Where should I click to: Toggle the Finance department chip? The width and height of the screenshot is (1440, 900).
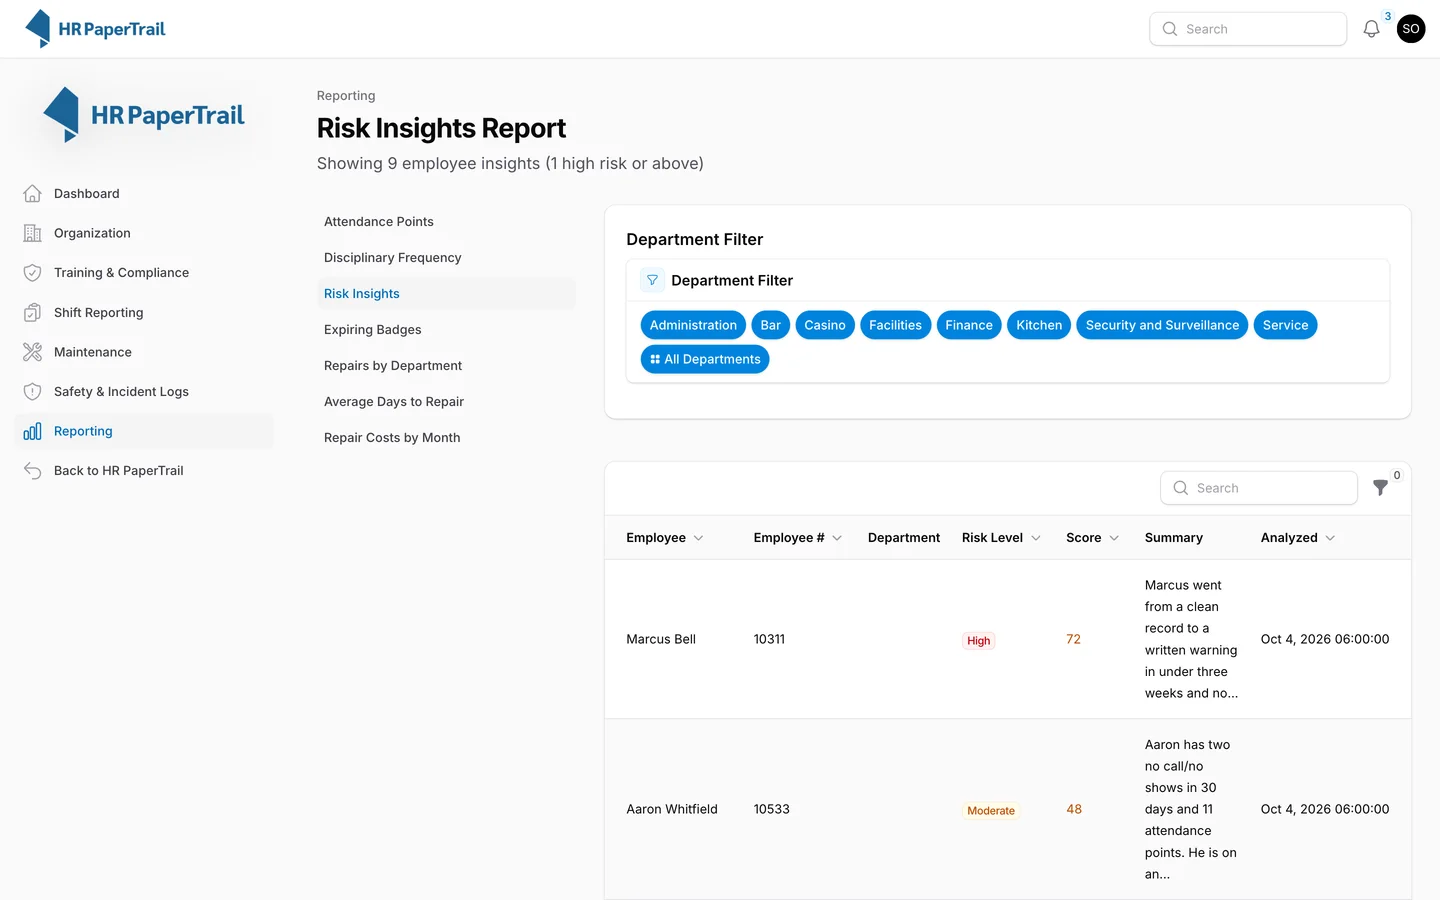tap(969, 325)
